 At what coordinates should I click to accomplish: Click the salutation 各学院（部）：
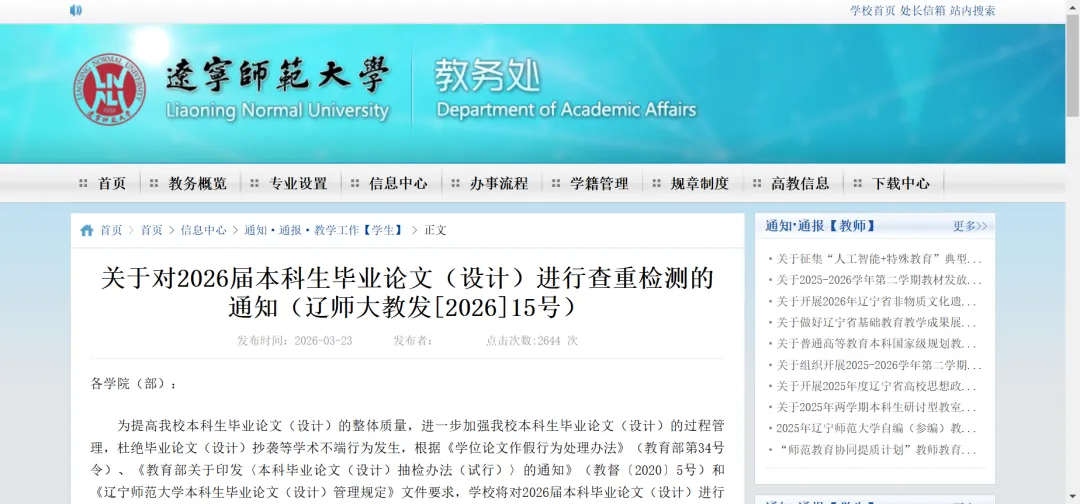point(134,384)
